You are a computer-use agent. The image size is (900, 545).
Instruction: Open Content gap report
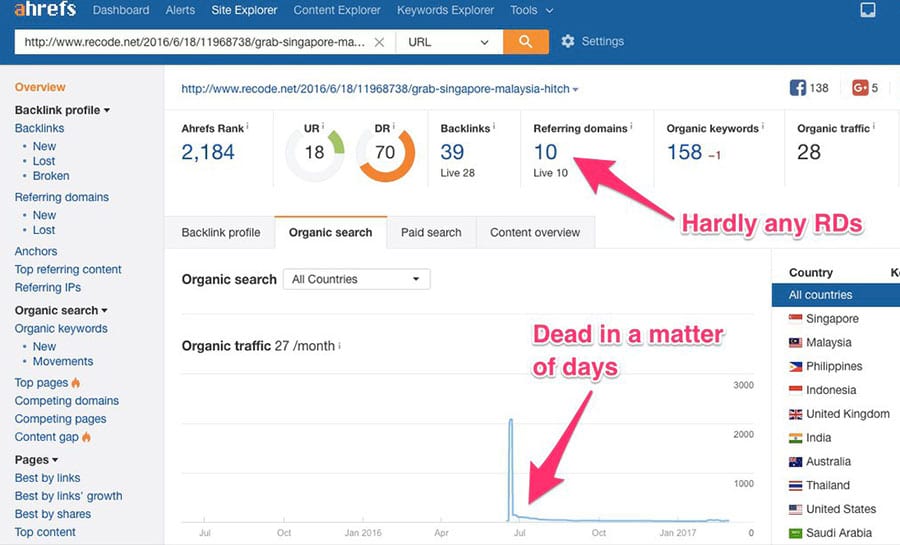46,437
